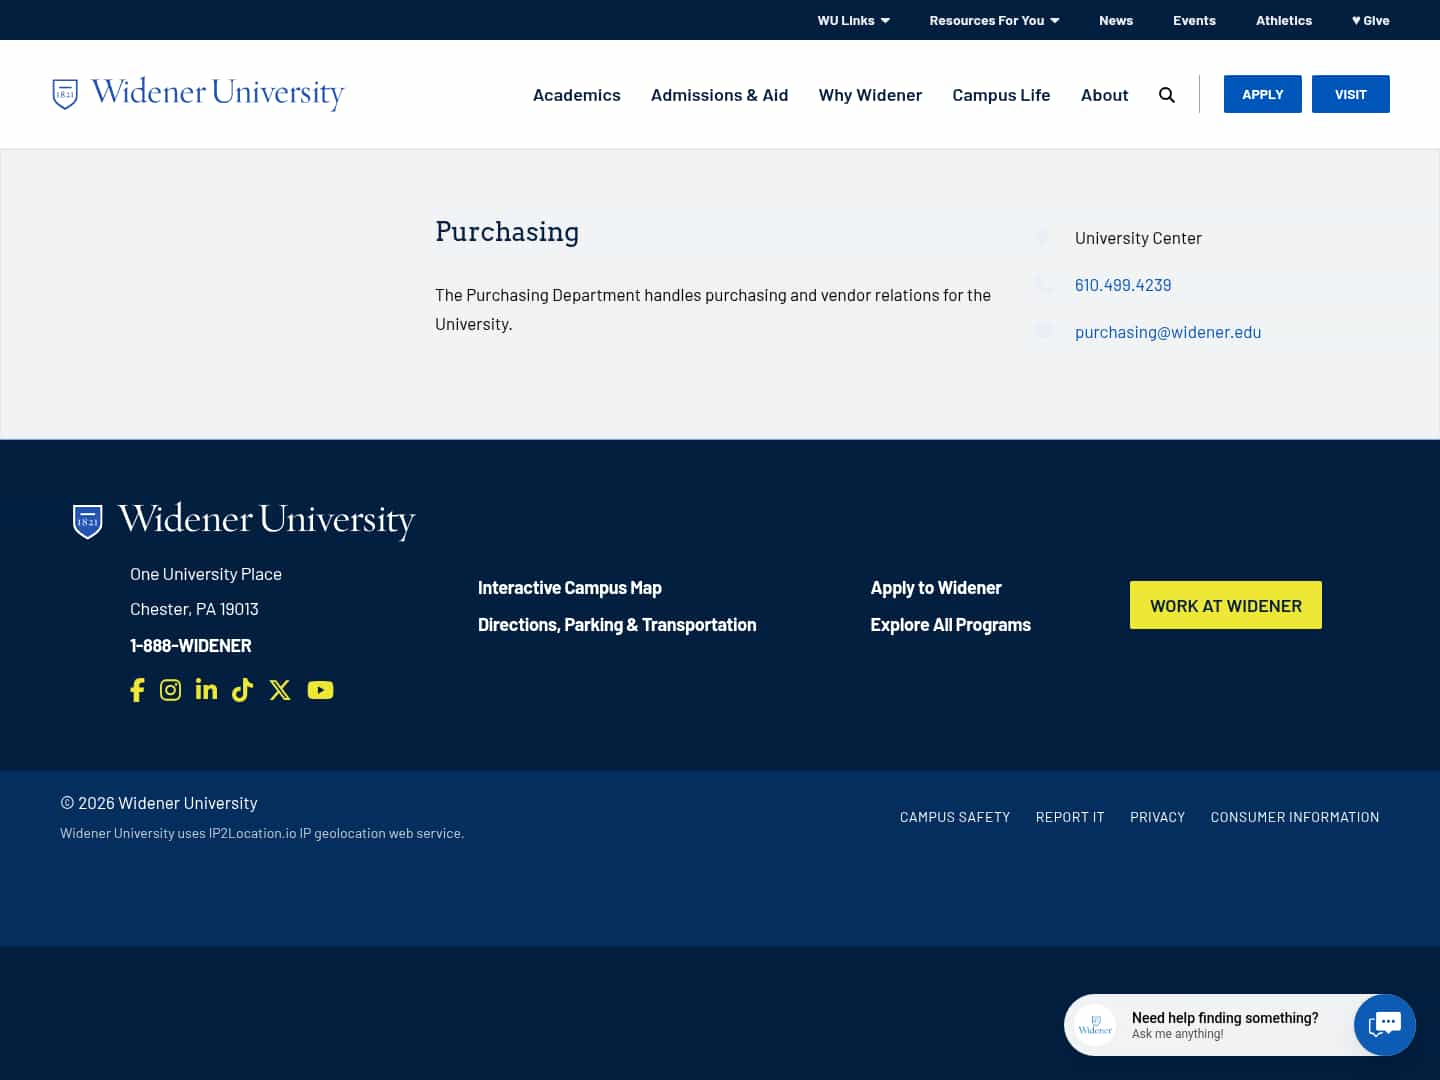1440x1080 pixels.
Task: Click the Widener University header logo
Action: (198, 93)
